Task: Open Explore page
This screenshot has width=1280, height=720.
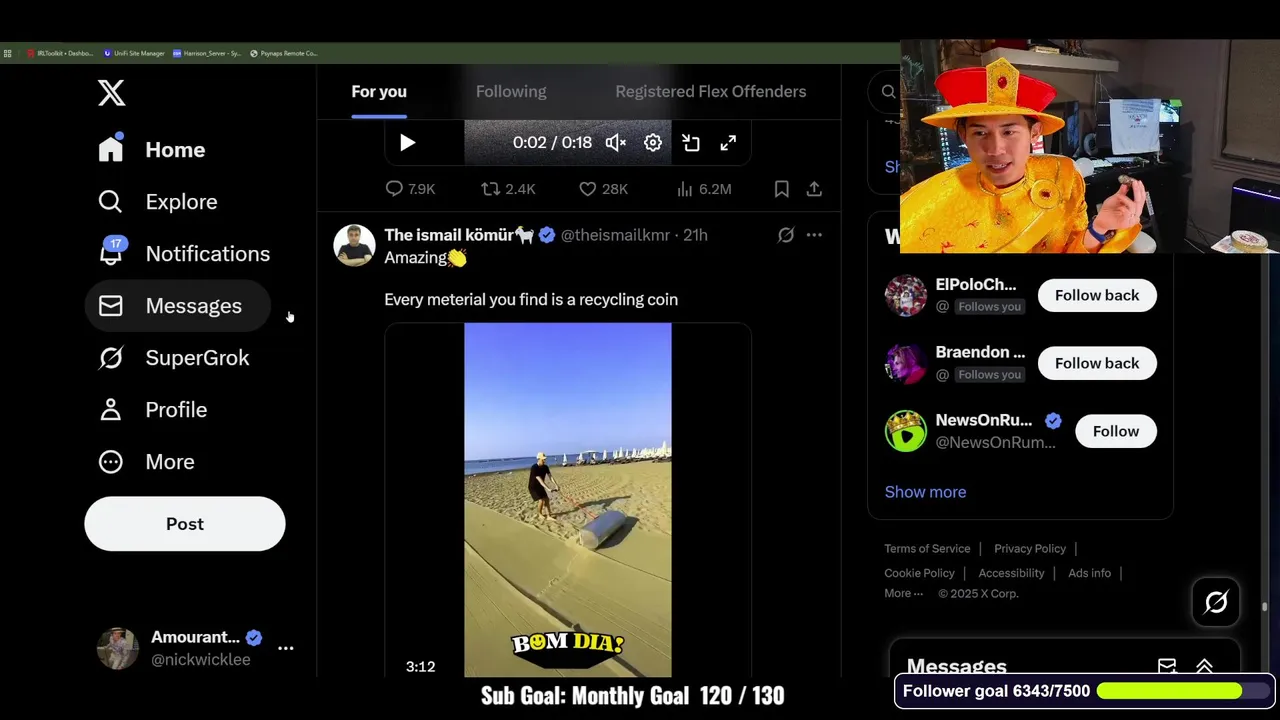Action: click(x=158, y=201)
